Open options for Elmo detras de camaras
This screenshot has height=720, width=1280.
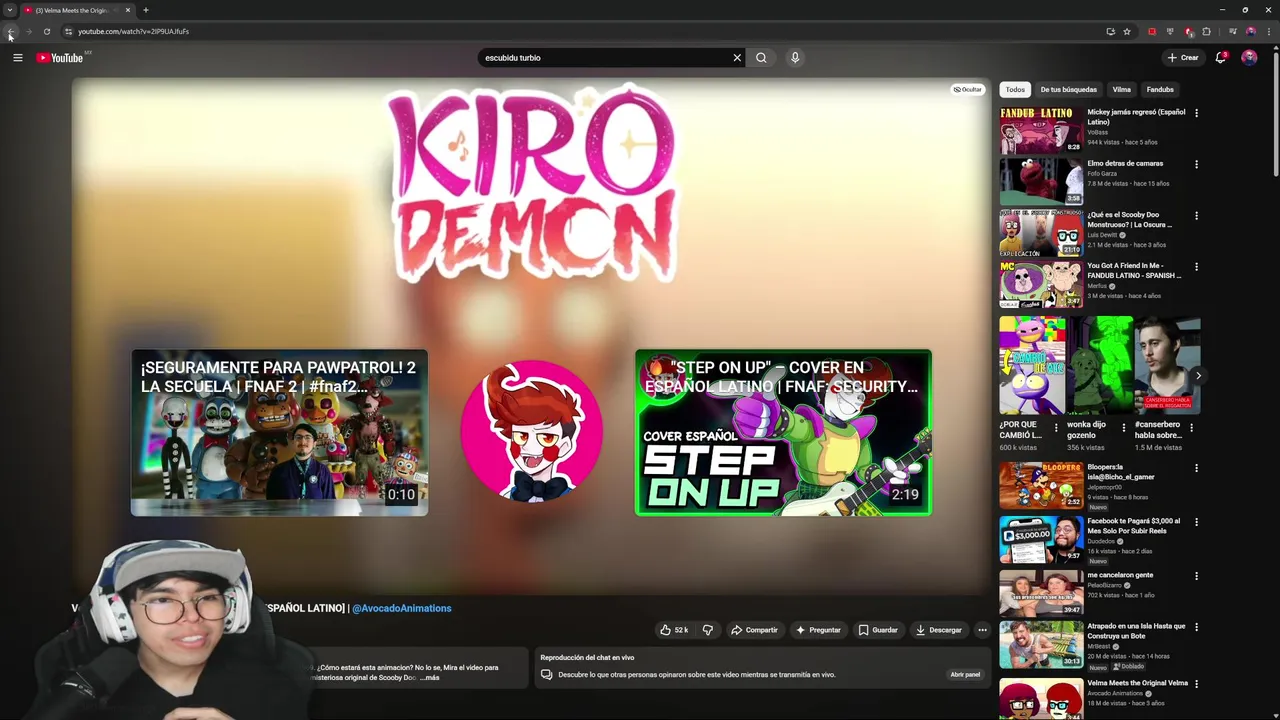pos(1196,164)
